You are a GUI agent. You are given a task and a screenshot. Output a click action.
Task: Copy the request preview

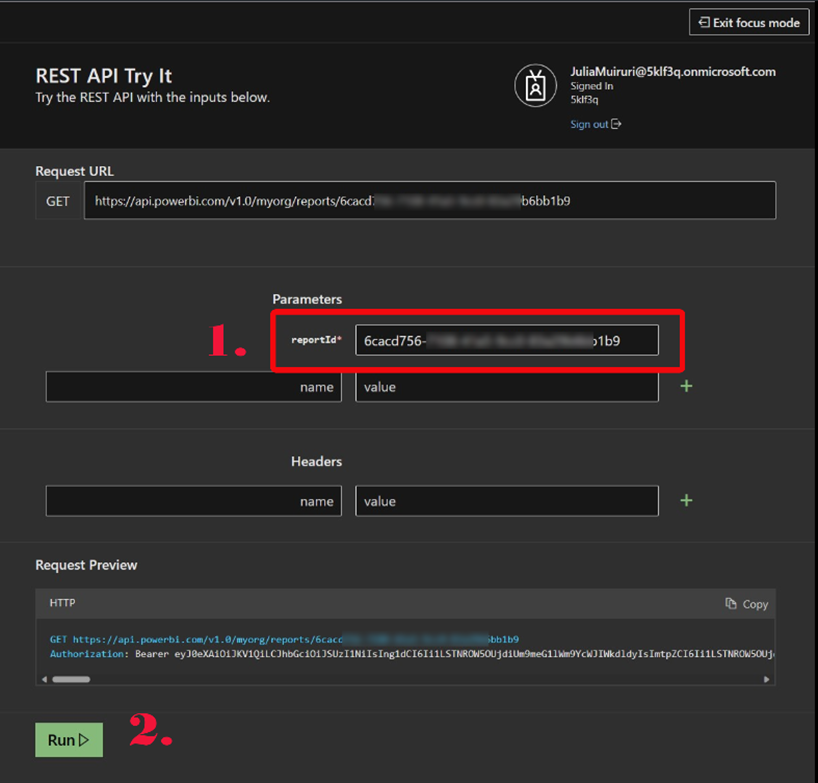[747, 604]
